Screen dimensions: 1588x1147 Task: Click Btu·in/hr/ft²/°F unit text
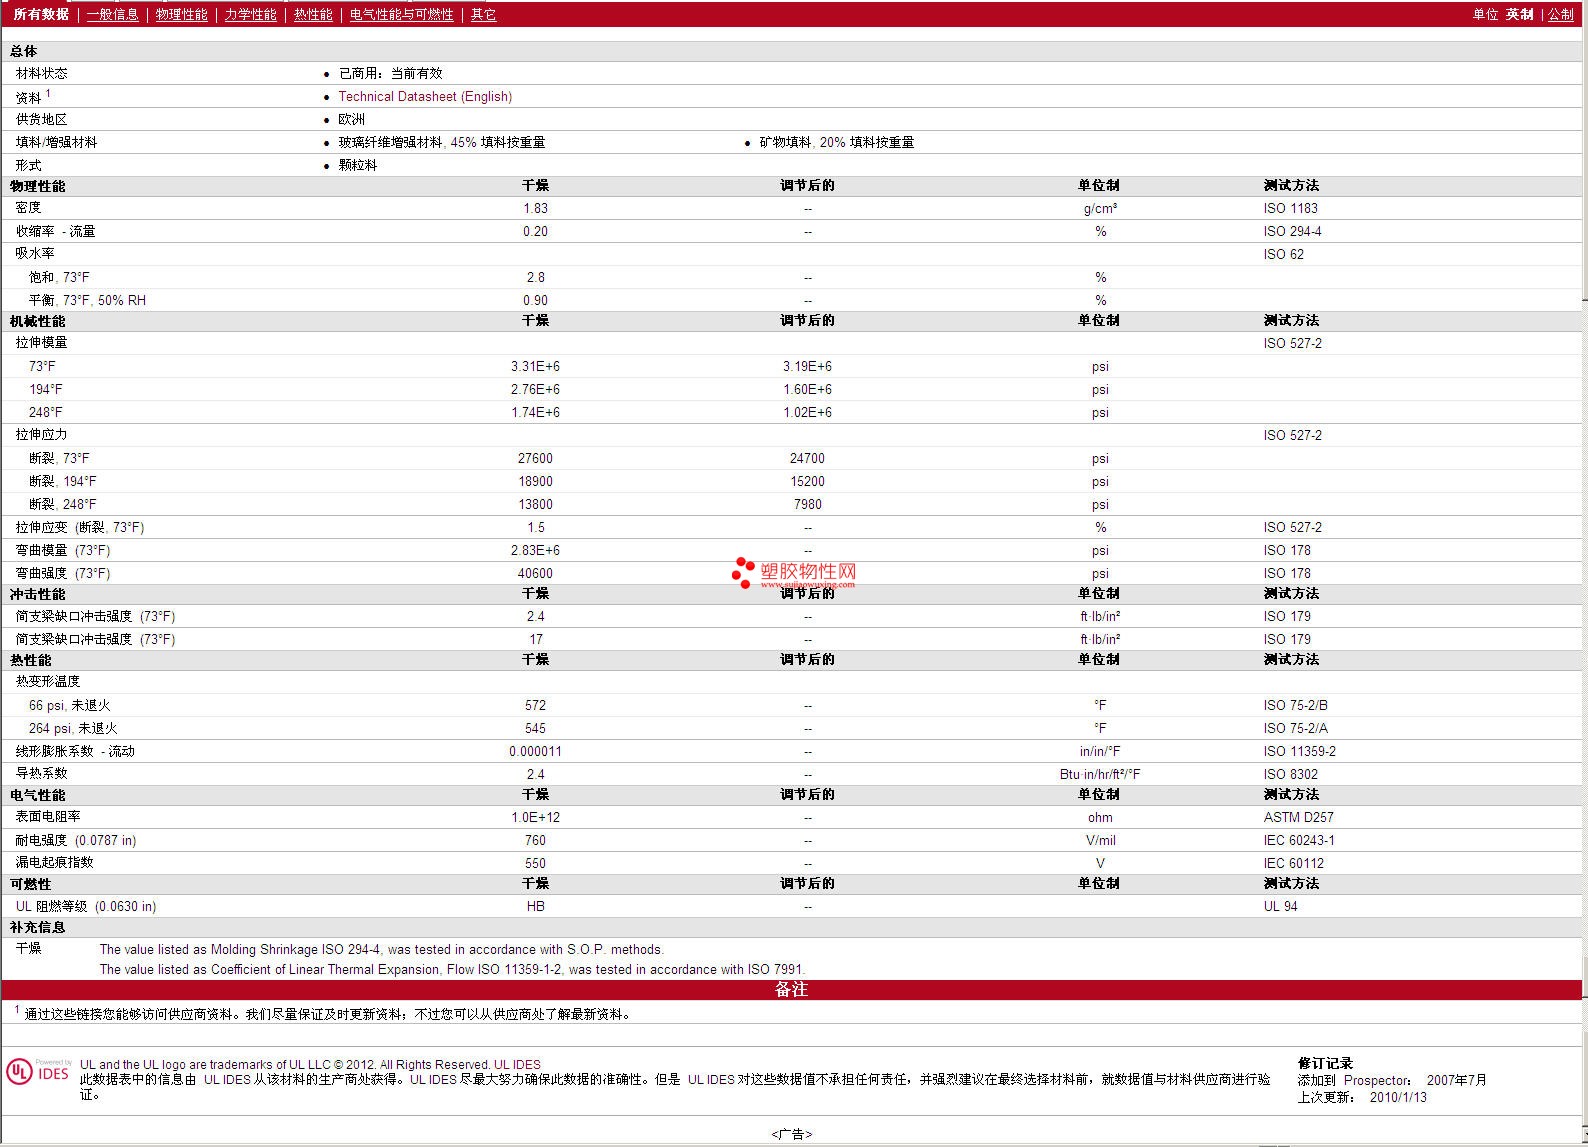pyautogui.click(x=1100, y=774)
